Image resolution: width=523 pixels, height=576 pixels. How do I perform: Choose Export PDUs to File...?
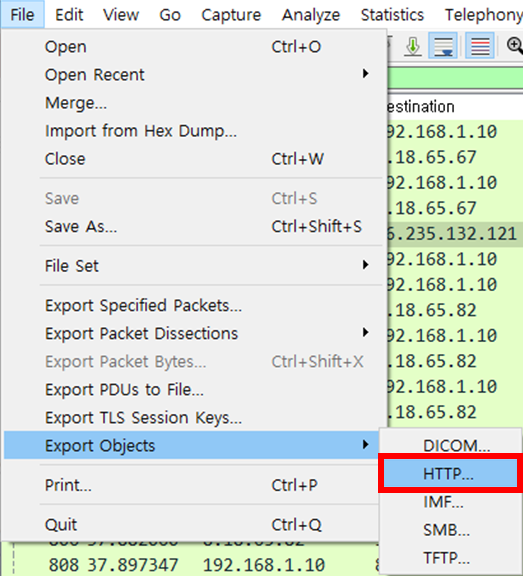193,389
